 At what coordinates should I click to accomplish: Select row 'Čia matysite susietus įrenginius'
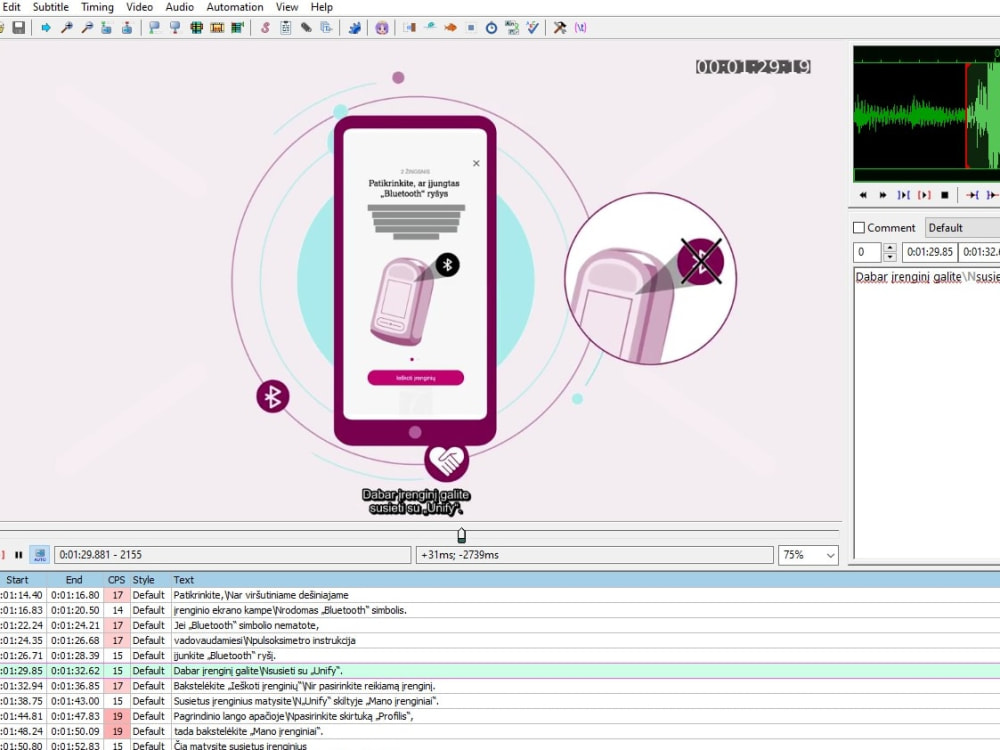[500, 745]
